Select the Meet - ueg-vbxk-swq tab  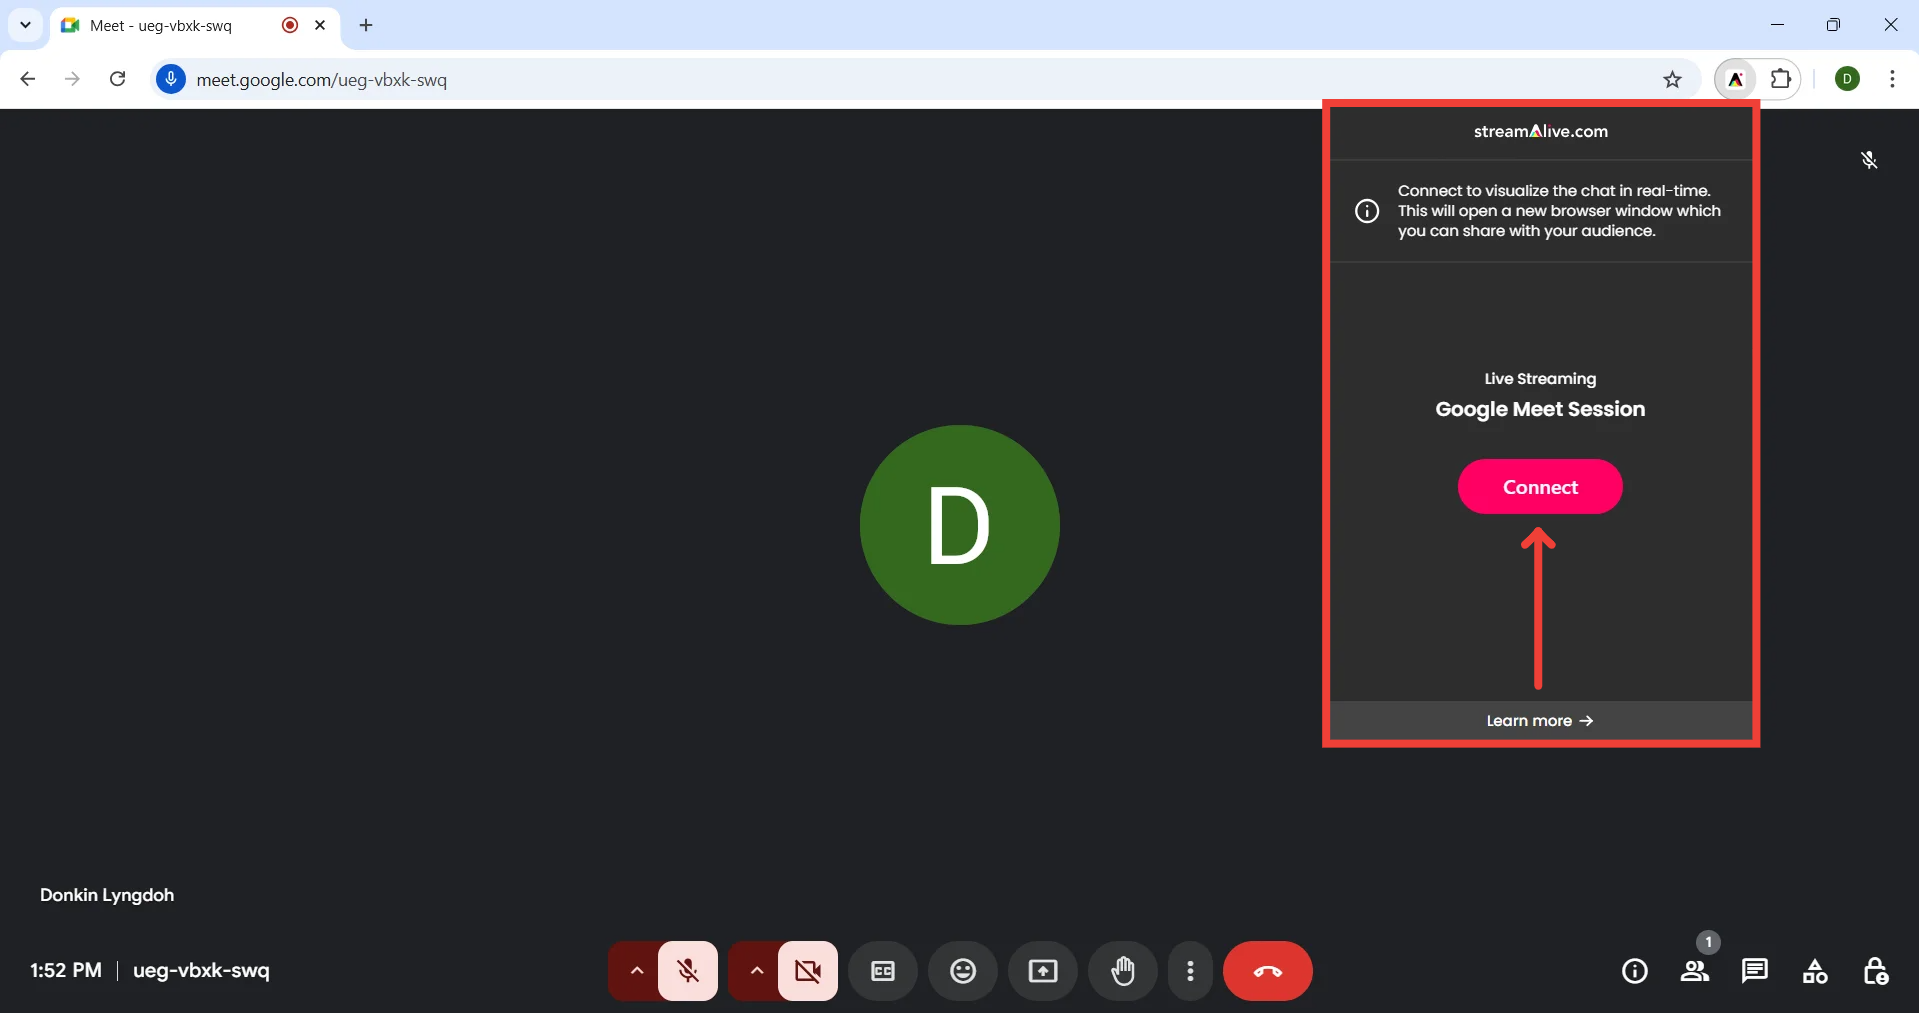pyautogui.click(x=195, y=25)
